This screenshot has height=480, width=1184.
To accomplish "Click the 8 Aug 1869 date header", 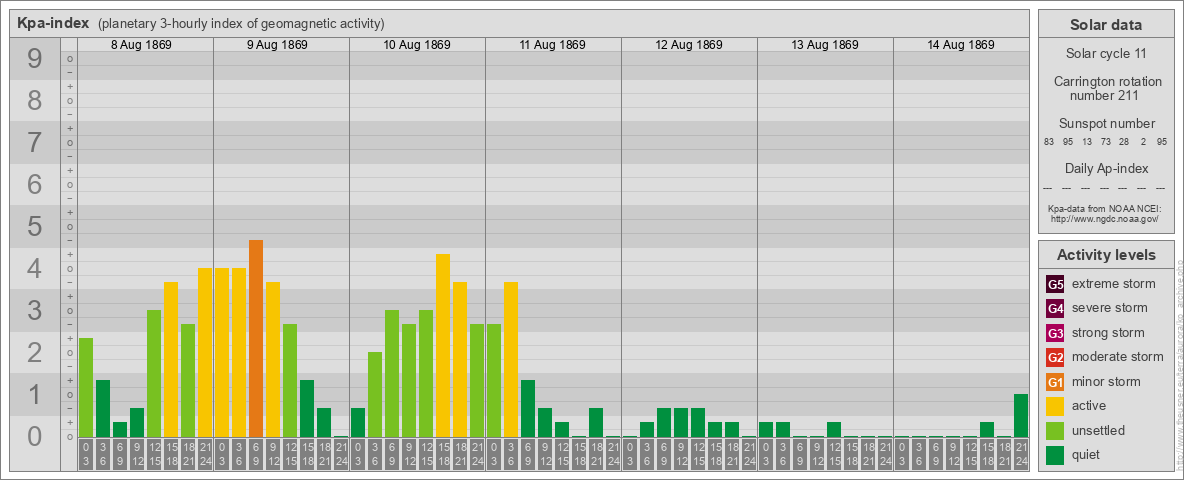I will pyautogui.click(x=141, y=45).
